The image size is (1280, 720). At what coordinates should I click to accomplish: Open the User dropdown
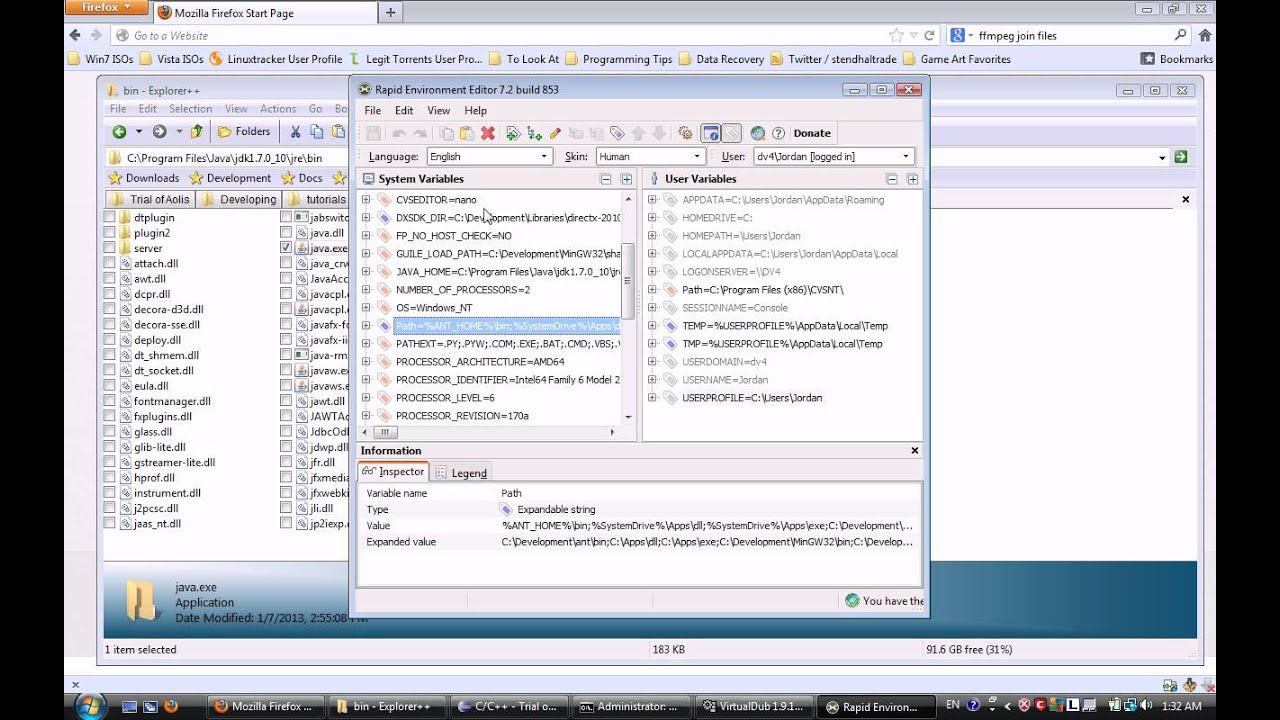click(833, 156)
